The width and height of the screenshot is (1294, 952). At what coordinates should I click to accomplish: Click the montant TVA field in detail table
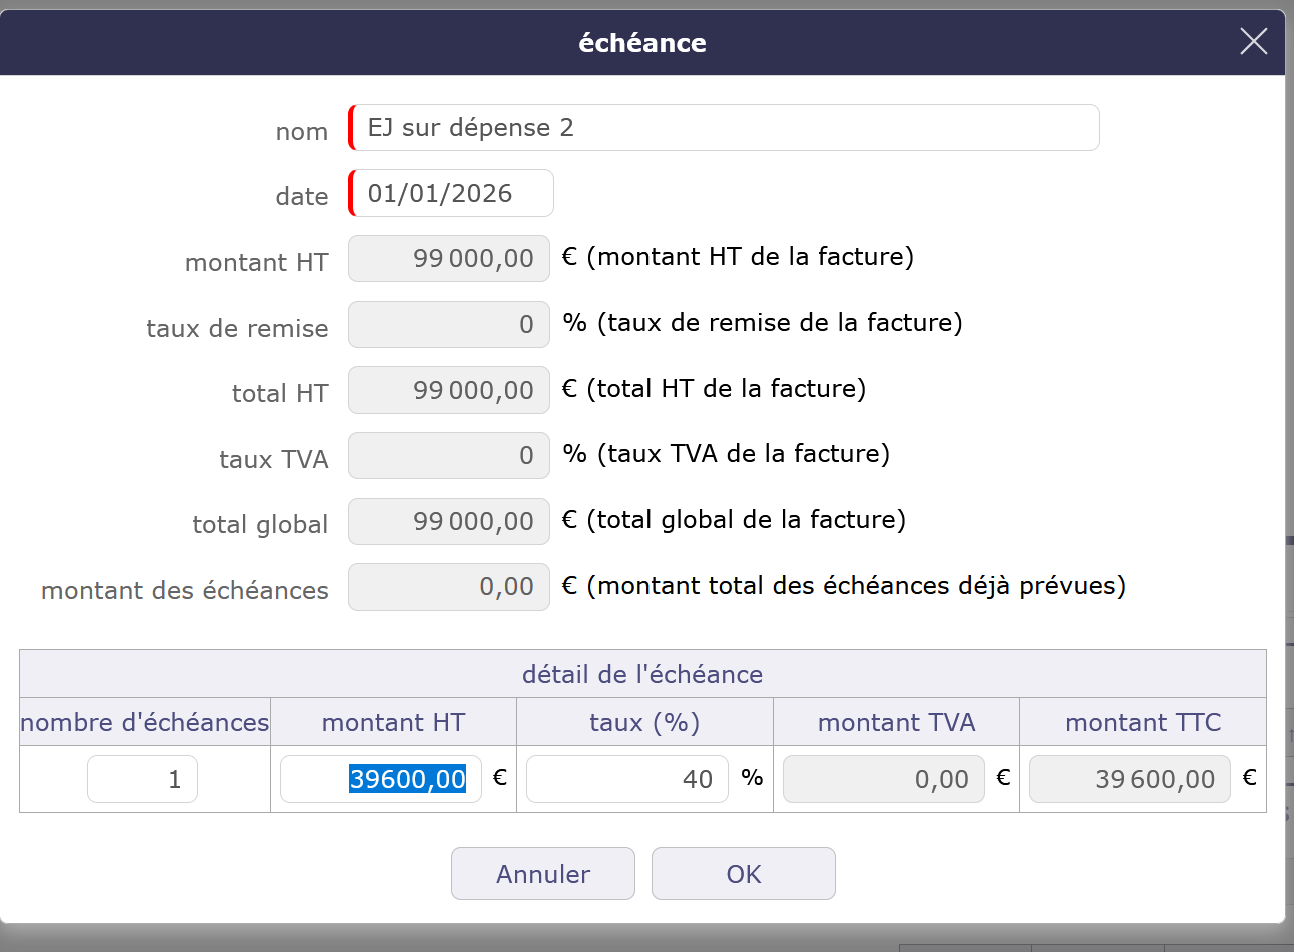tap(883, 779)
